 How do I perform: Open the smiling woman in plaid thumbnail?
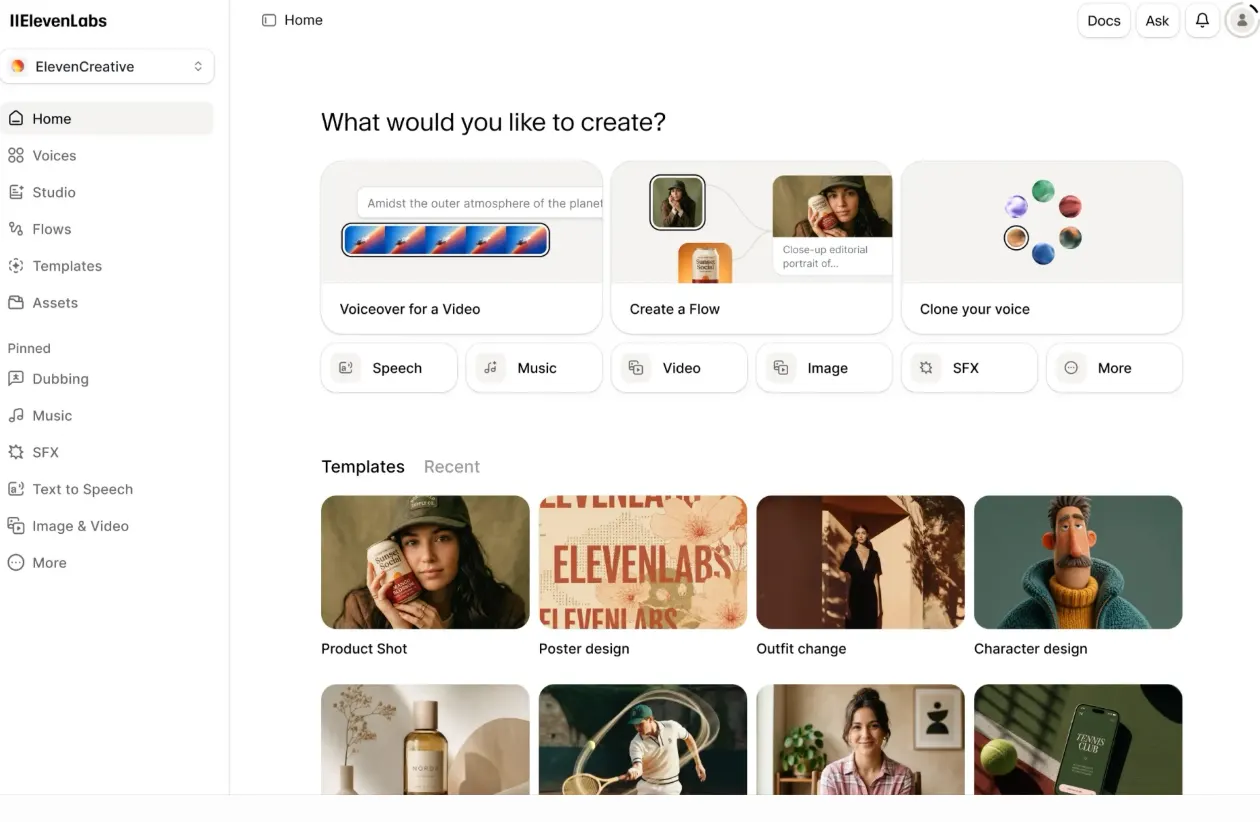[x=861, y=740]
